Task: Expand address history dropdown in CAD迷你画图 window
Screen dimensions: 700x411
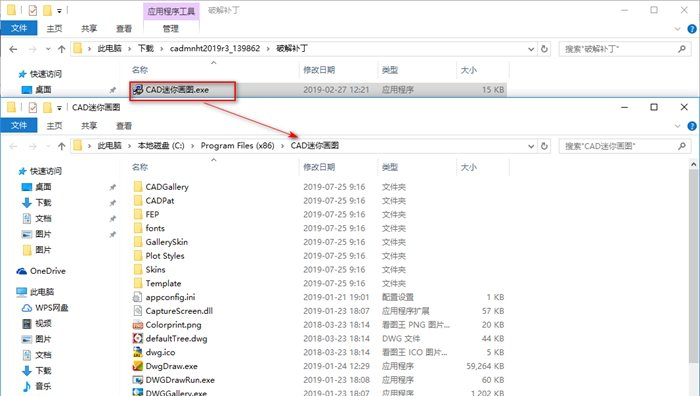Action: (531, 146)
